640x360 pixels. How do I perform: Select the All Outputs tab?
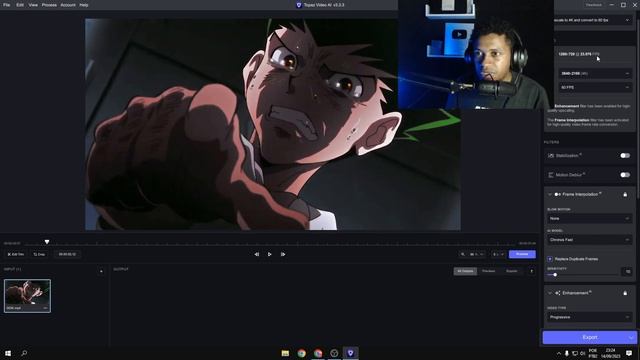tap(465, 271)
